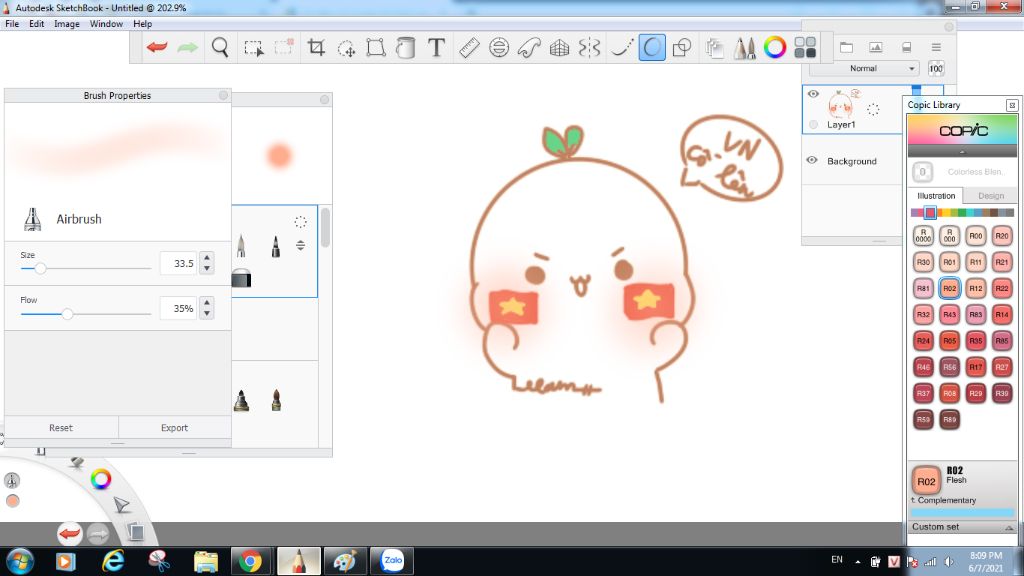
Task: Toggle the highlighted Predictive Stroke tool
Action: coord(652,47)
